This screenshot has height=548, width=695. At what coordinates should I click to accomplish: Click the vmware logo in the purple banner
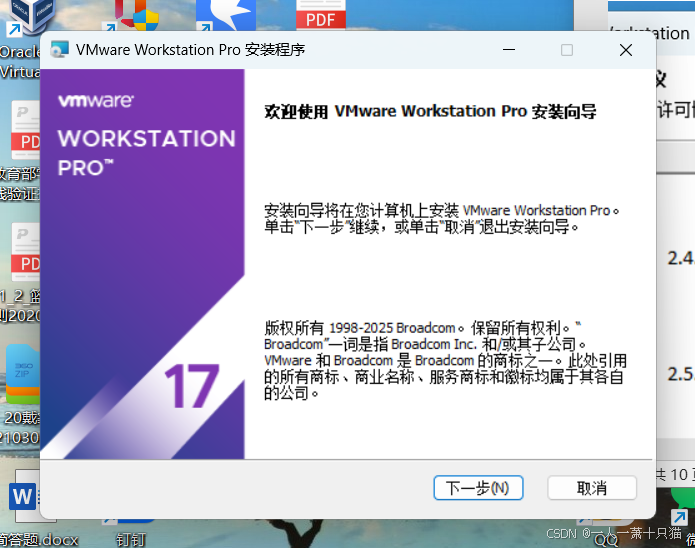click(96, 101)
